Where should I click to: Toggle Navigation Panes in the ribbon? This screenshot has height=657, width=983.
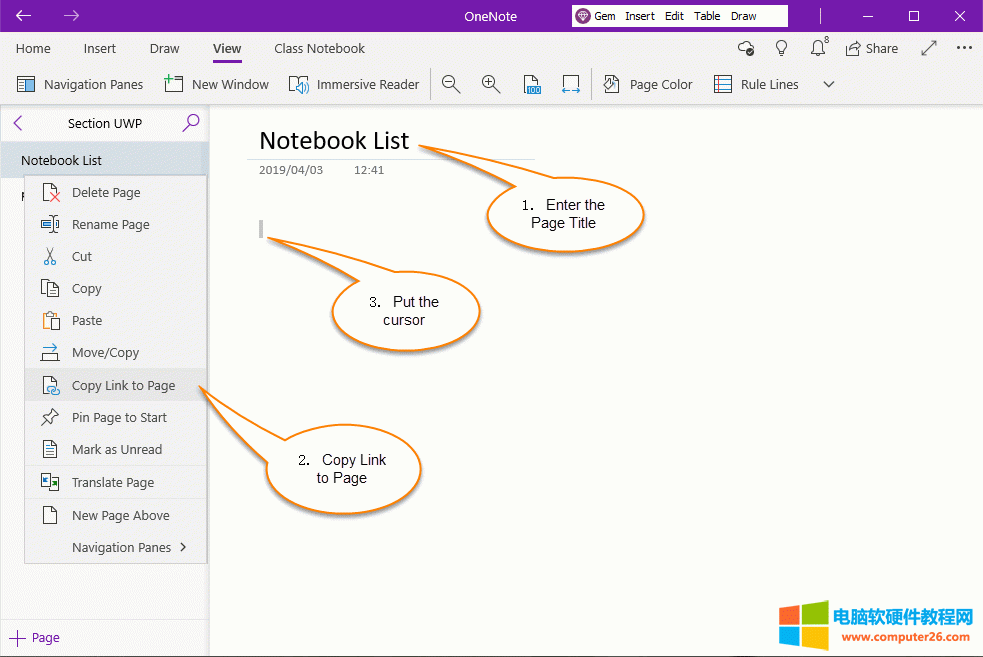coord(80,85)
